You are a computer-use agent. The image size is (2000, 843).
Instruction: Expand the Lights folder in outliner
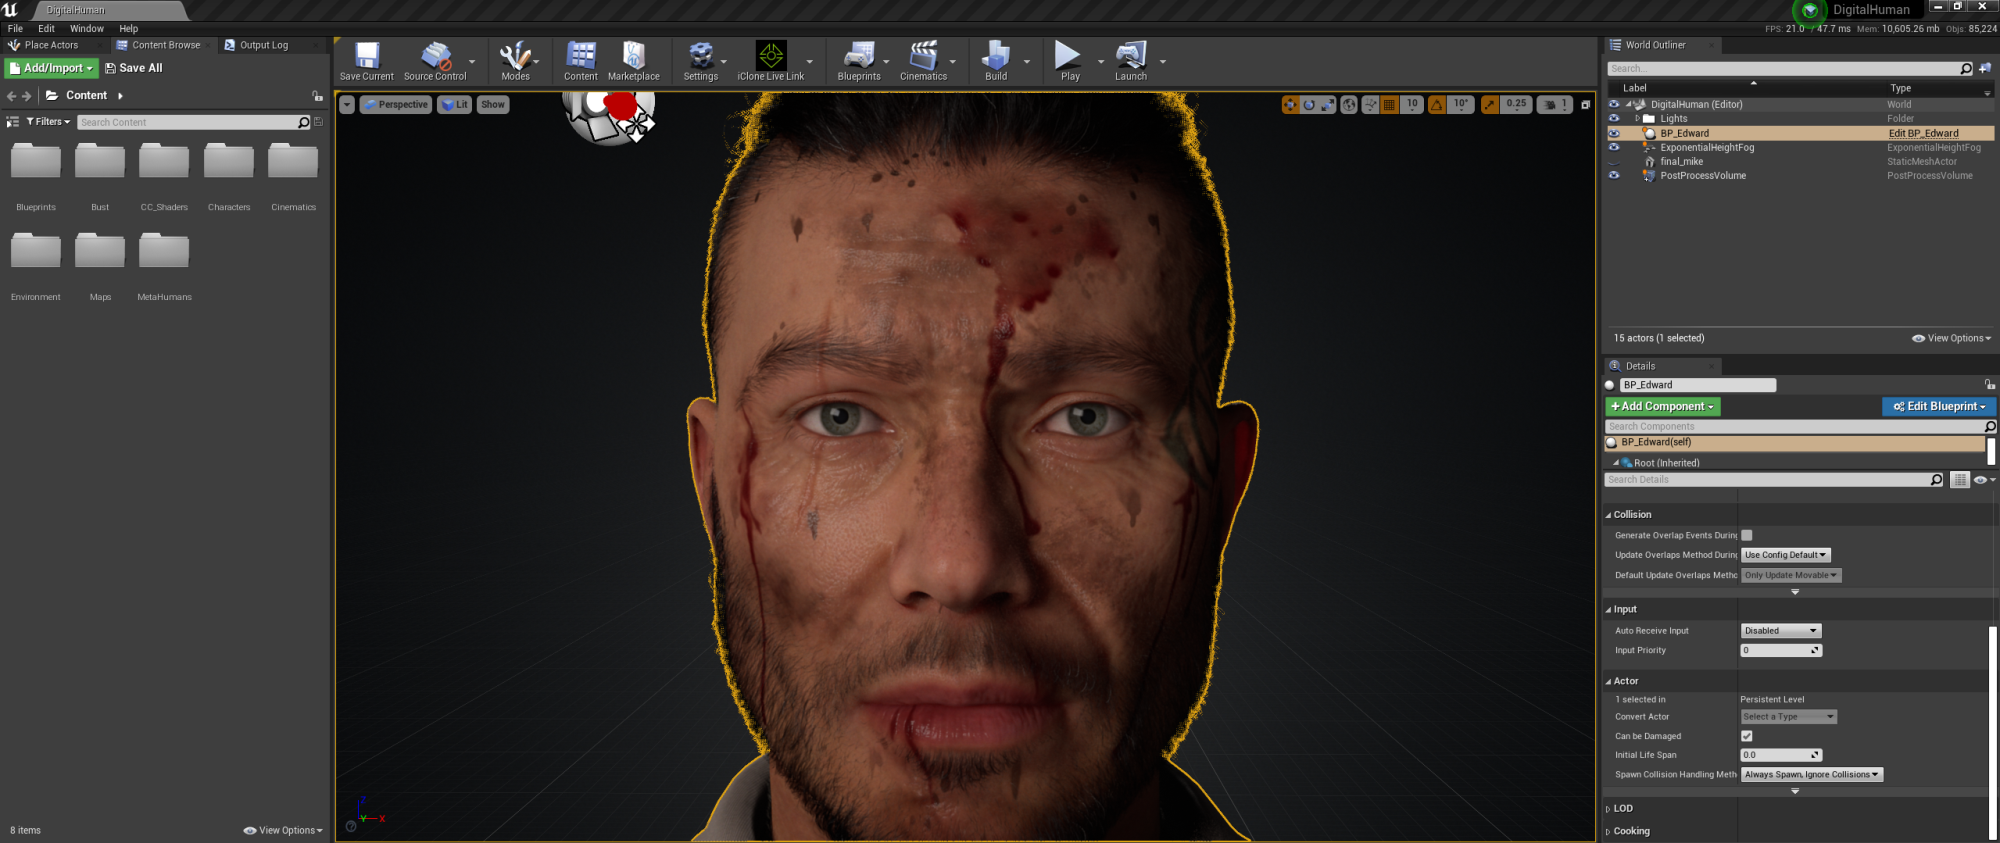tap(1637, 118)
